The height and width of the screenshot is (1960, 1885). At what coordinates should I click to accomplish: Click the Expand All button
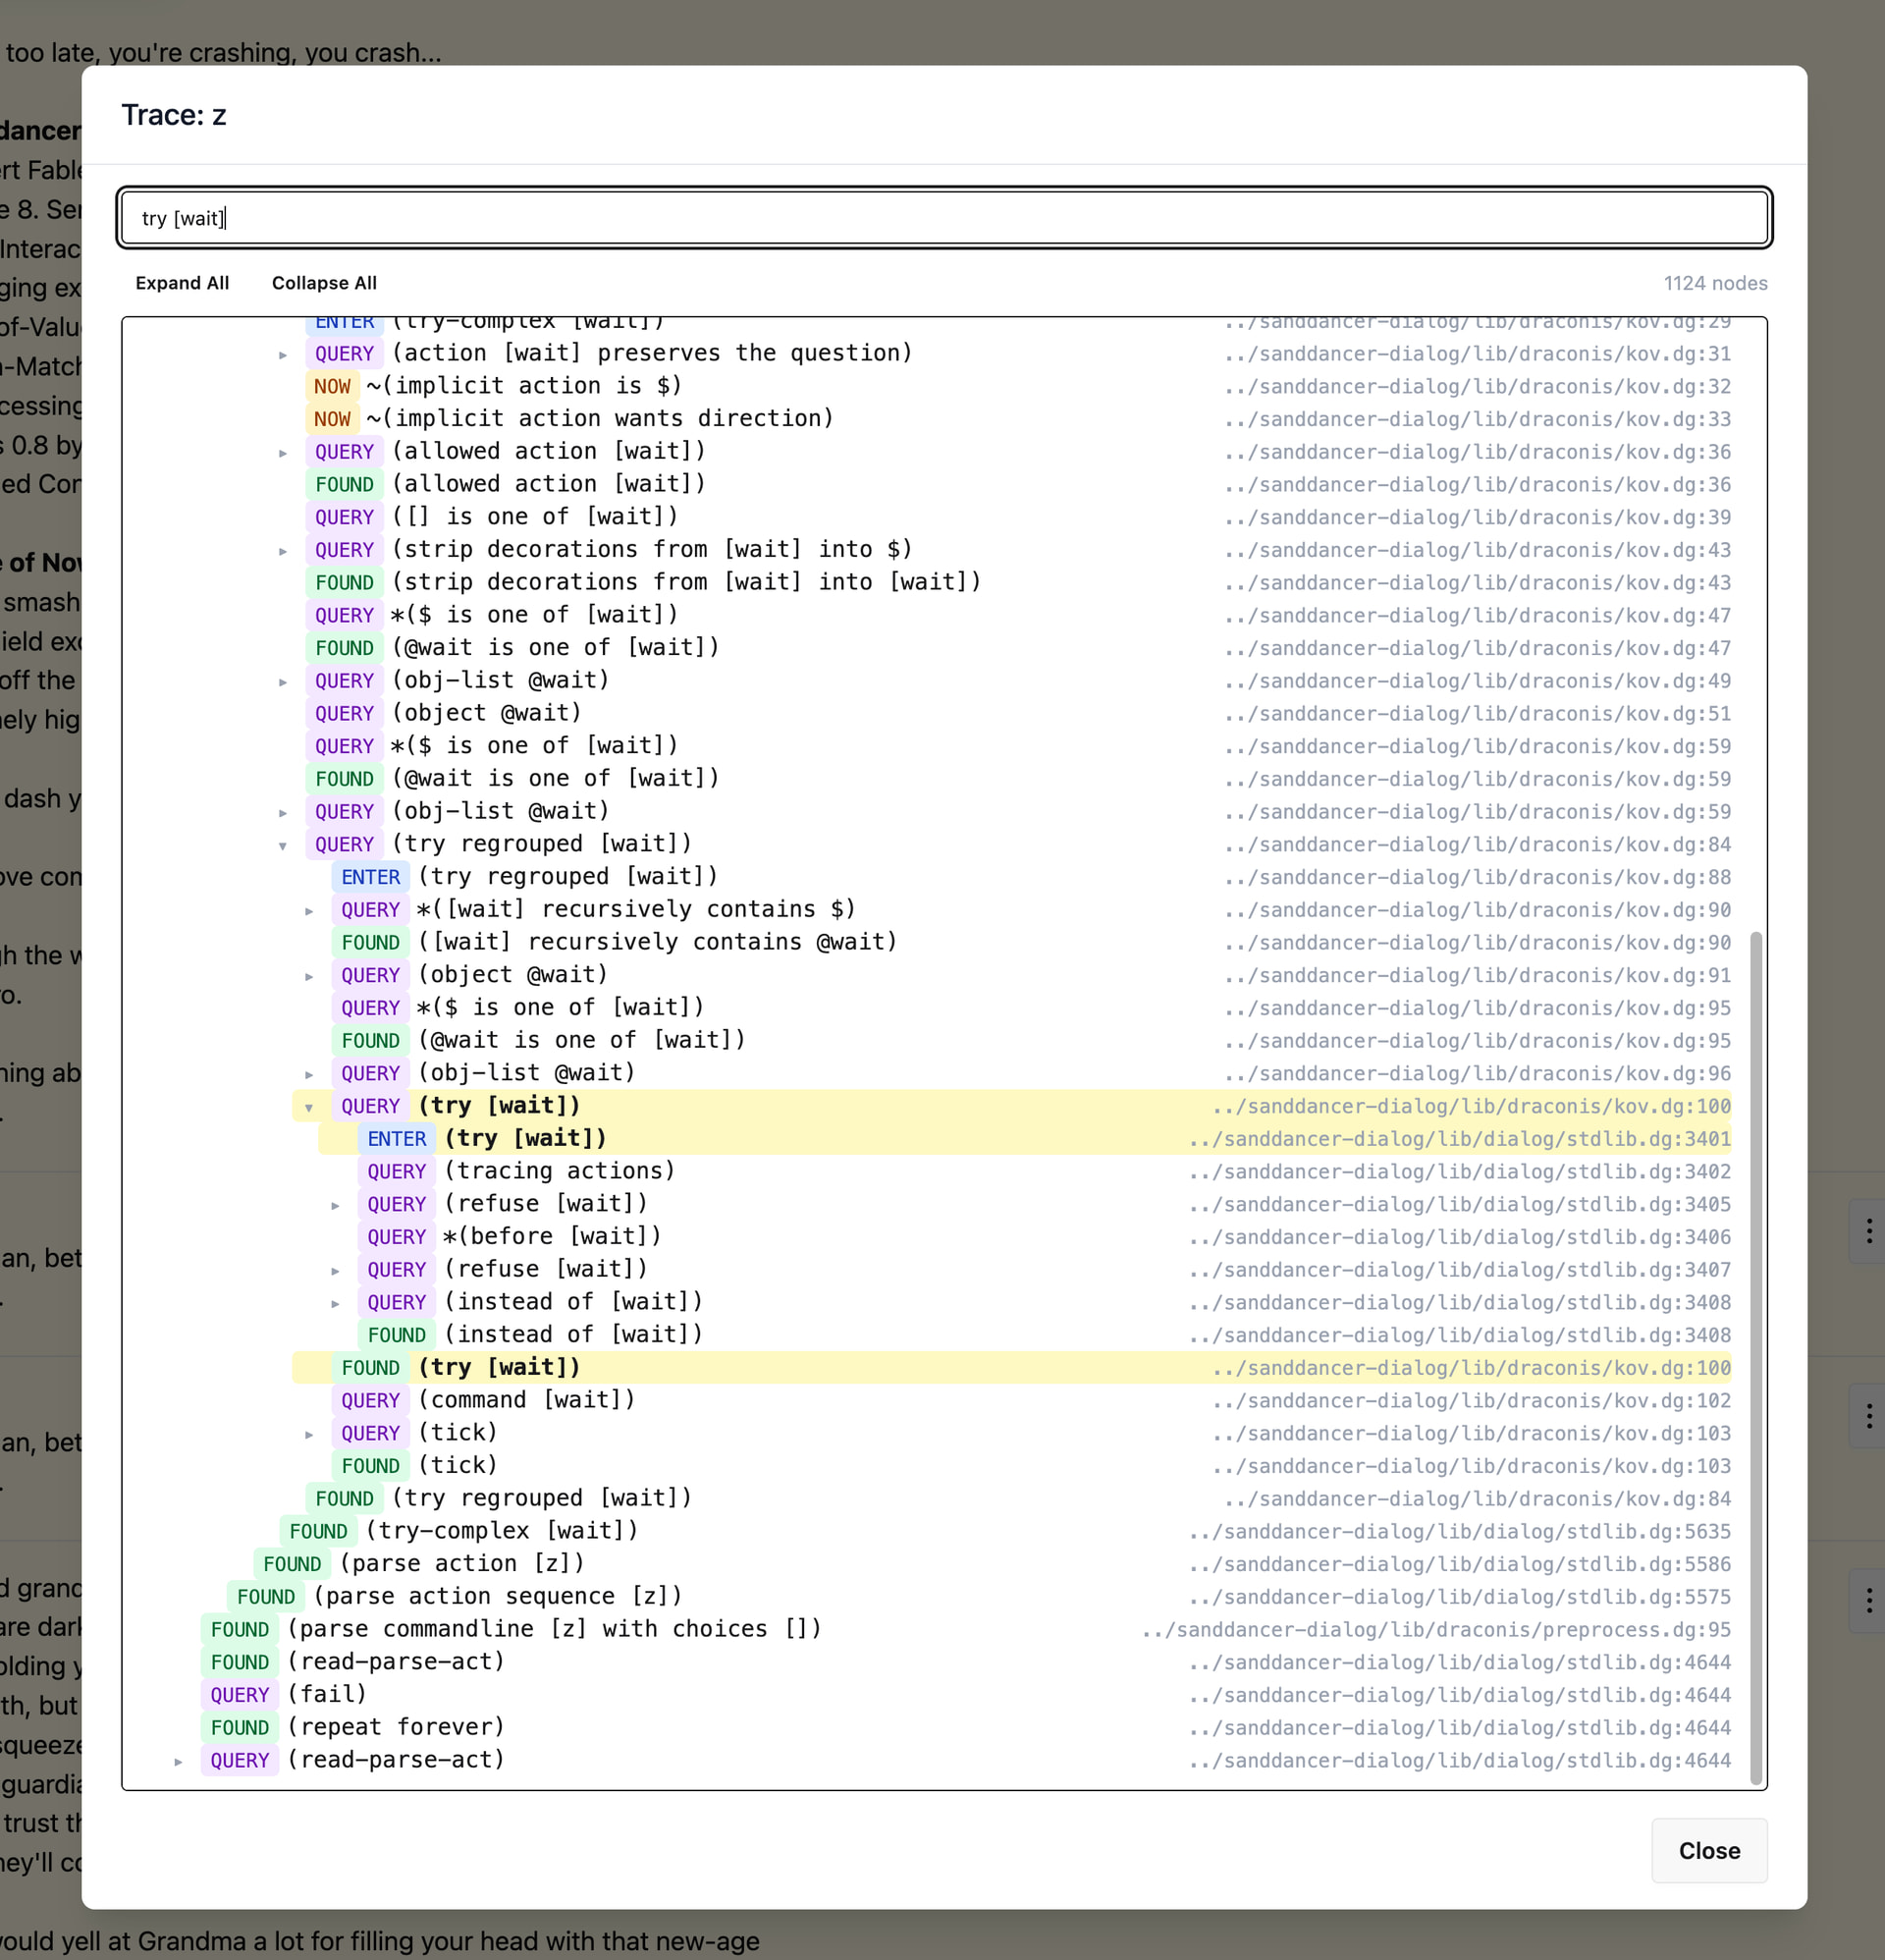coord(182,283)
